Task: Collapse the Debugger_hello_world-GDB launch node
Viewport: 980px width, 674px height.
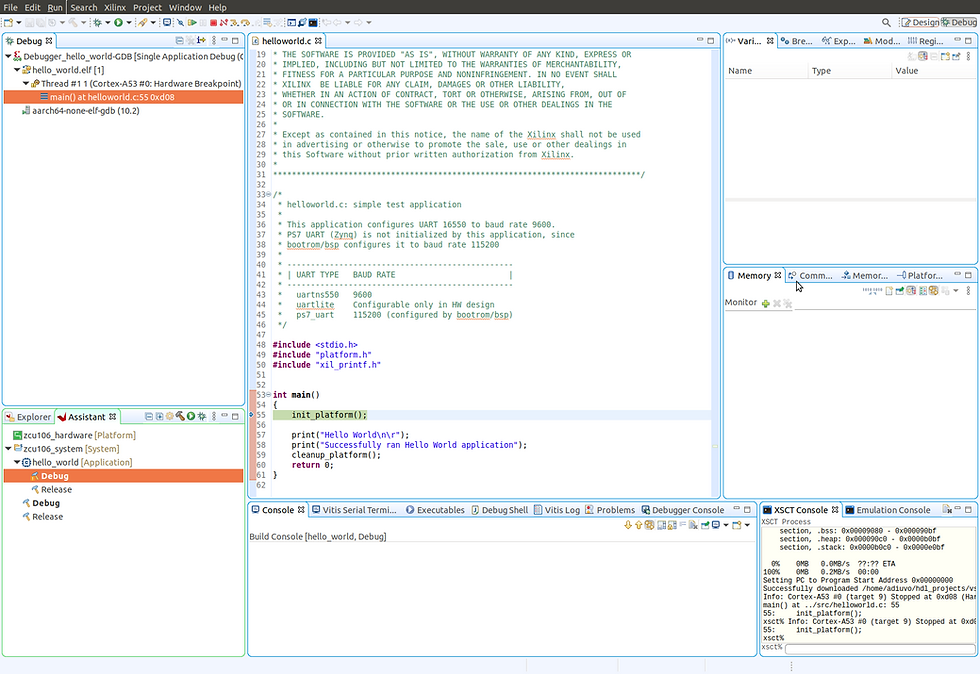Action: point(8,56)
